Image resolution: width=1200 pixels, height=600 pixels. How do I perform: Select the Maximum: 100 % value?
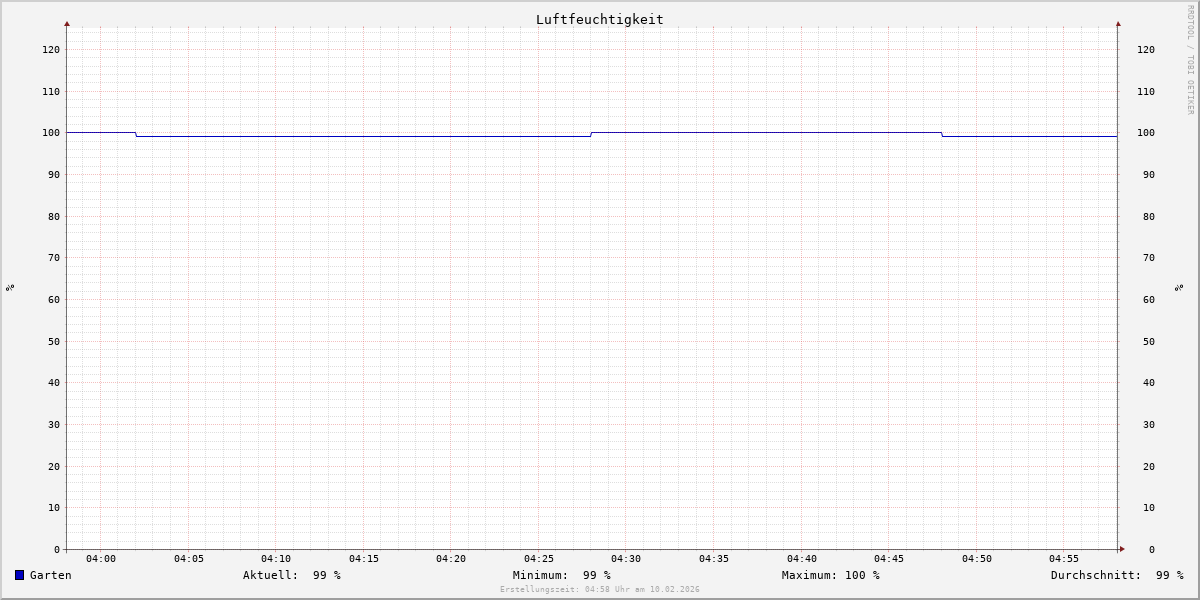click(x=831, y=575)
